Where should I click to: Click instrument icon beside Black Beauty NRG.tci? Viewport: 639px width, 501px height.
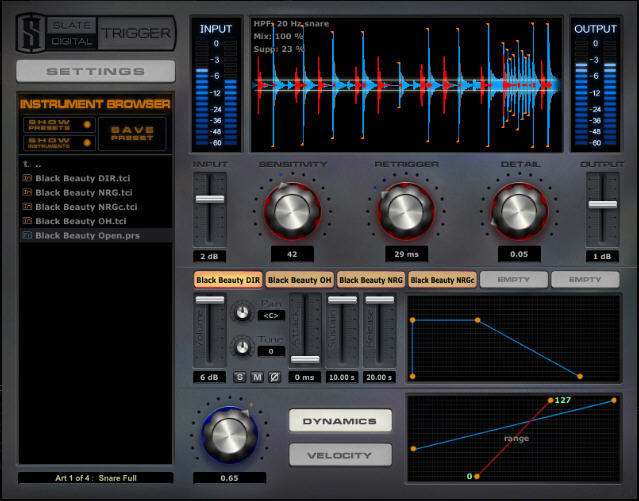[x=27, y=192]
